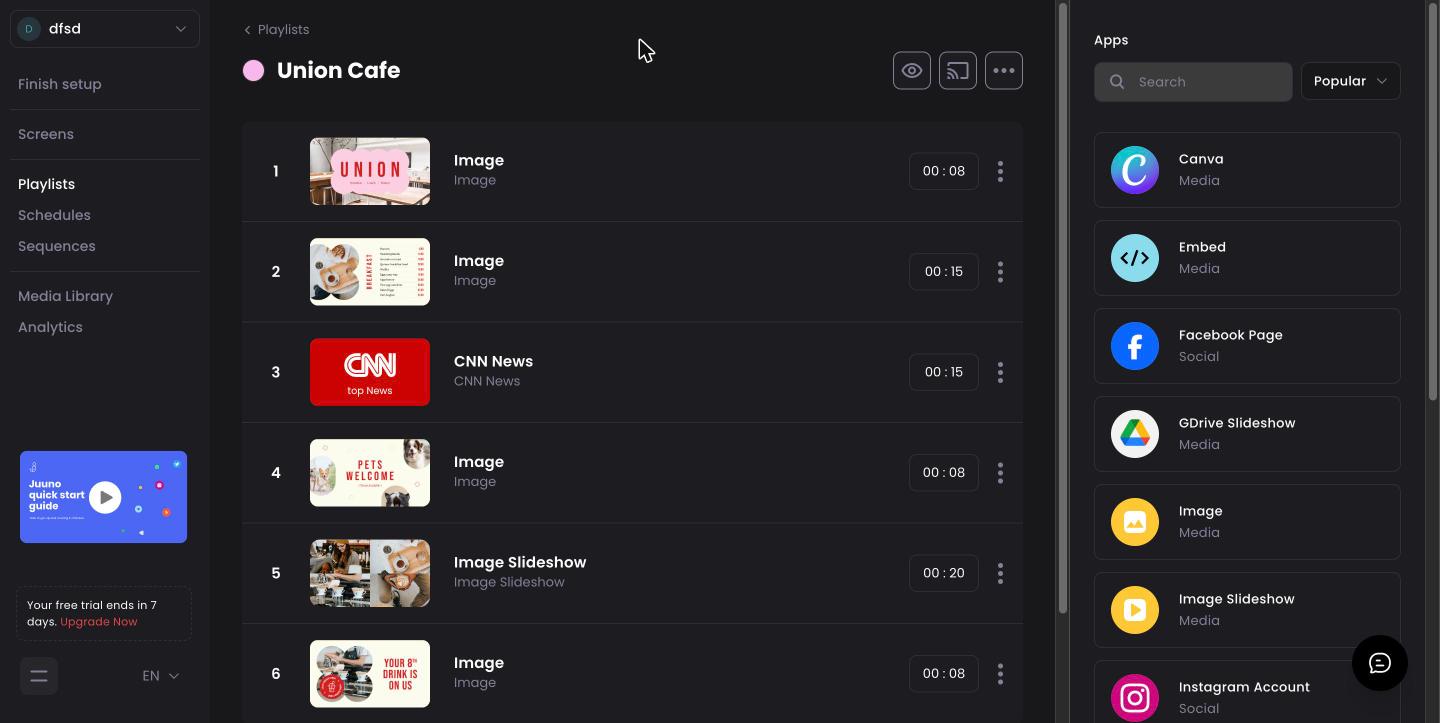
Task: Open options menu for item 4 Image
Action: (1000, 473)
